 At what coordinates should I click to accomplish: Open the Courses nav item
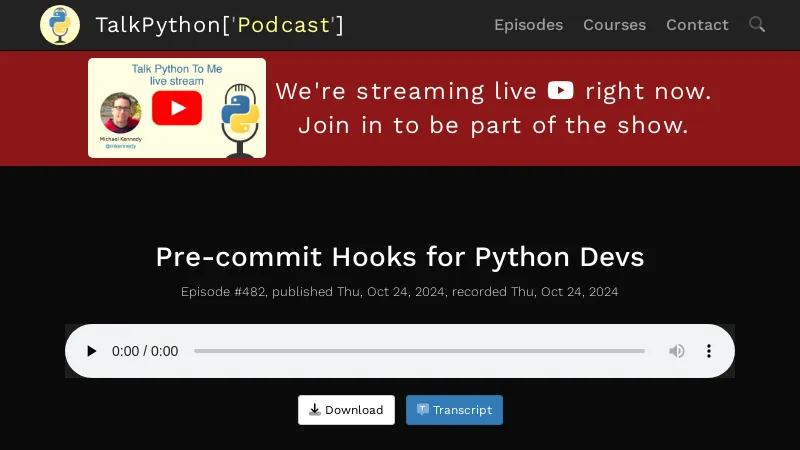614,25
